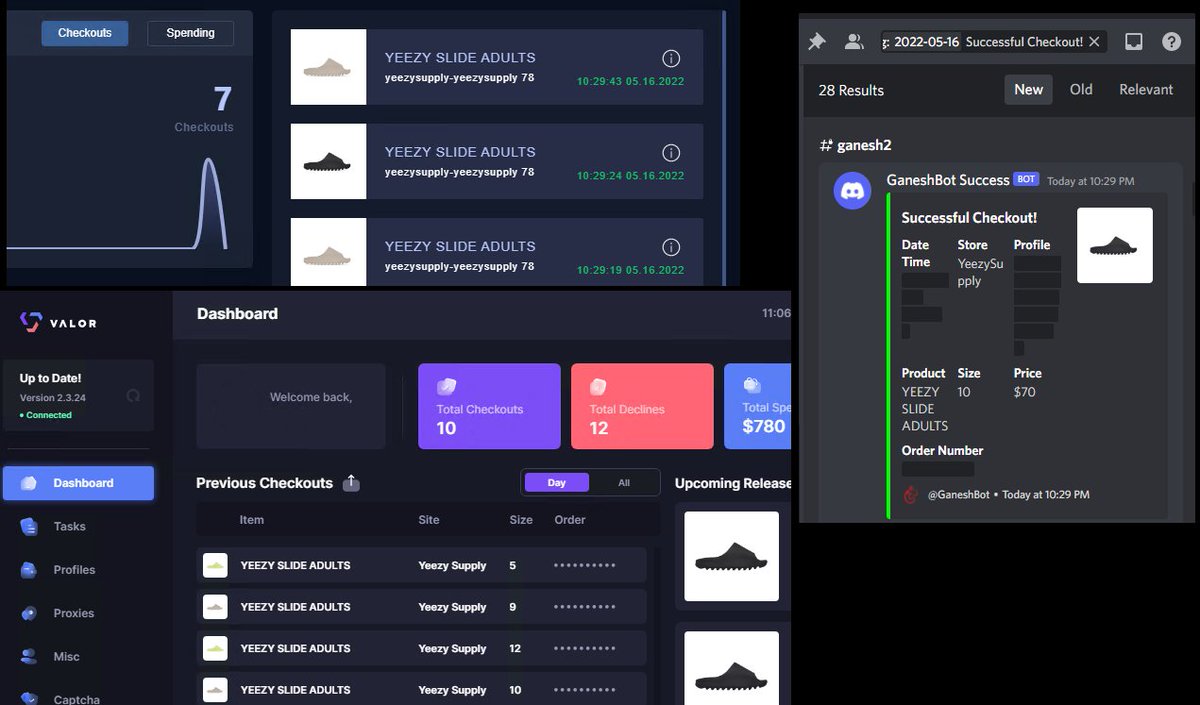Screen dimensions: 1200x705
Task: Open the Dashboard item in Valor sidebar
Action: [78, 483]
